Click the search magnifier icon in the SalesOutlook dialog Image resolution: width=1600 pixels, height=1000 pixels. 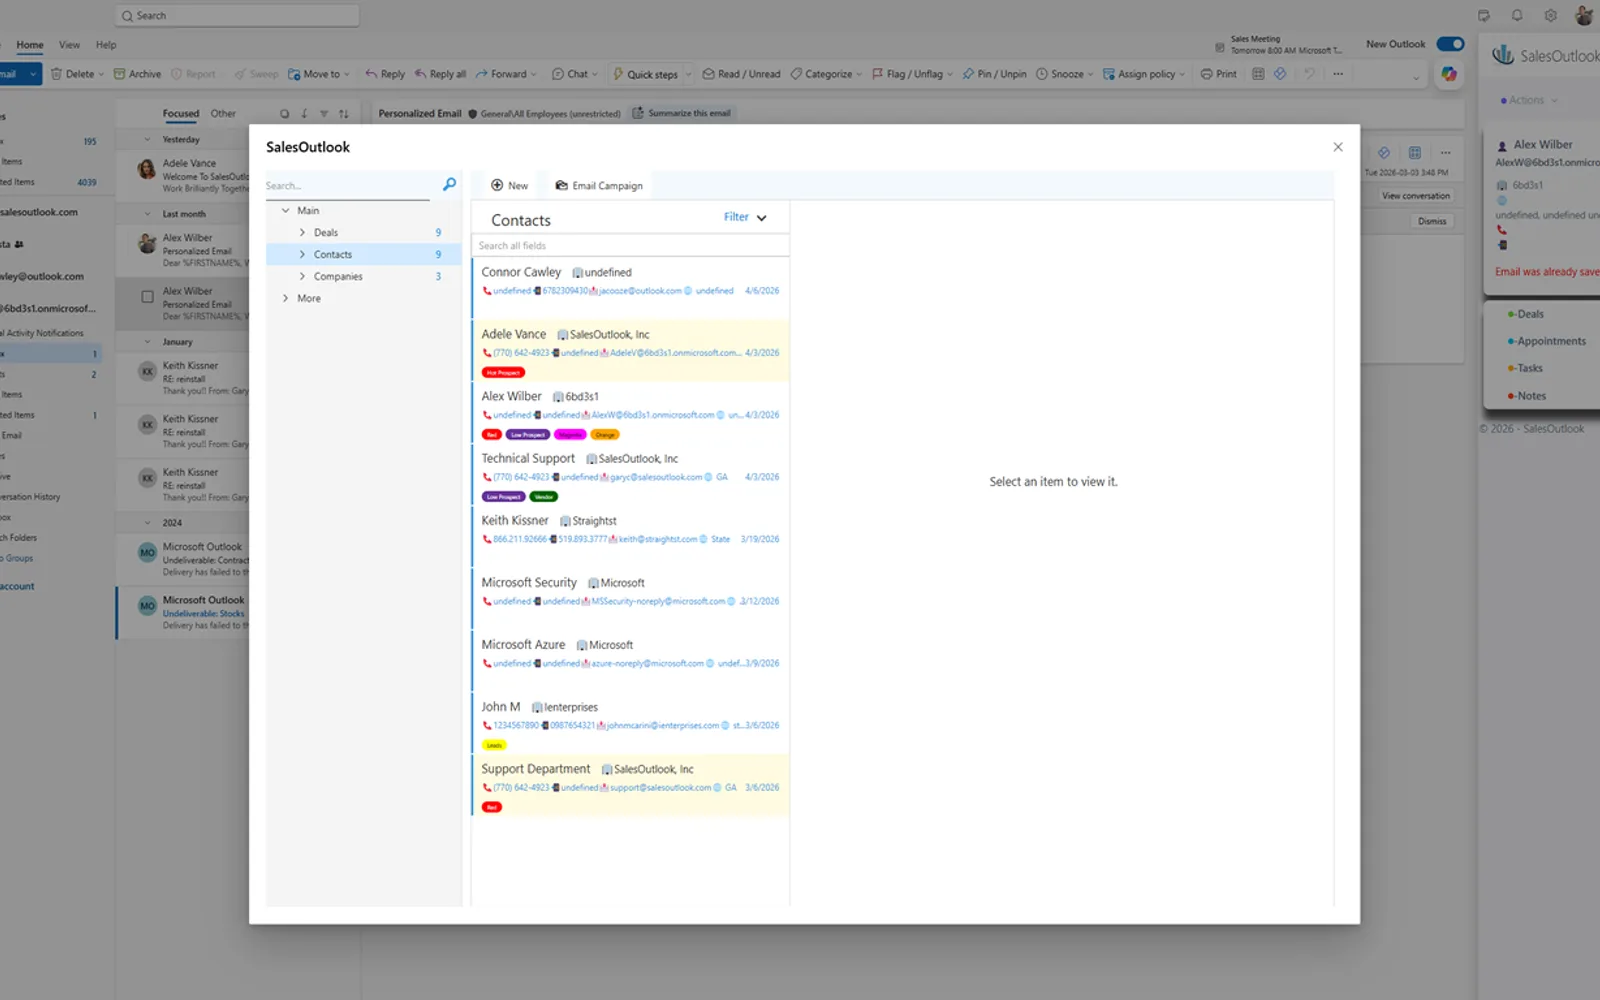tap(449, 184)
